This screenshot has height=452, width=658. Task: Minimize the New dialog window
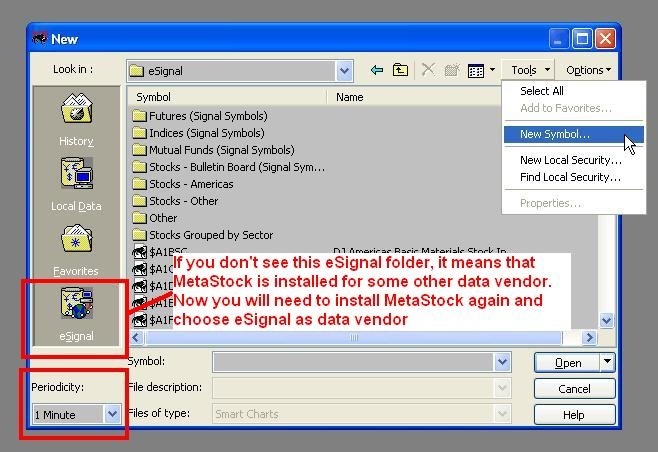coord(559,39)
